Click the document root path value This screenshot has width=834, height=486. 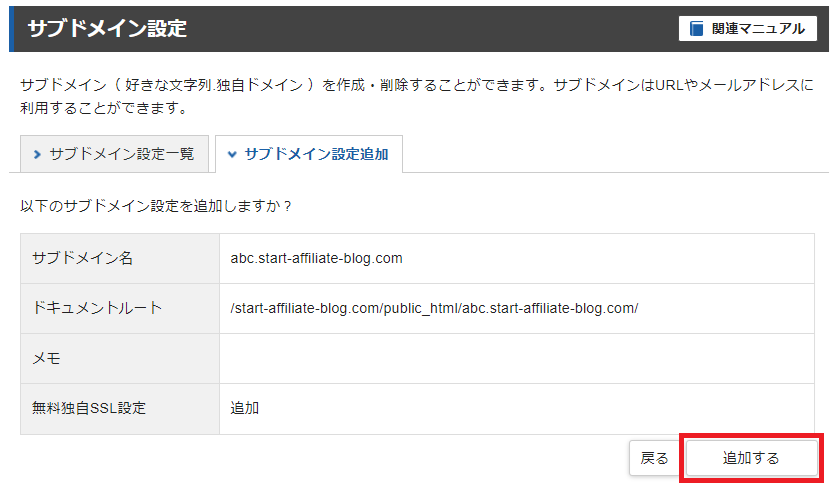point(434,308)
